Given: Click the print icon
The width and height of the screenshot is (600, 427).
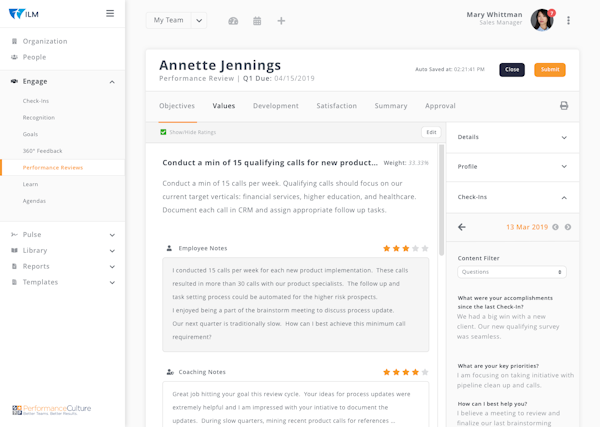Looking at the screenshot, I should point(564,106).
